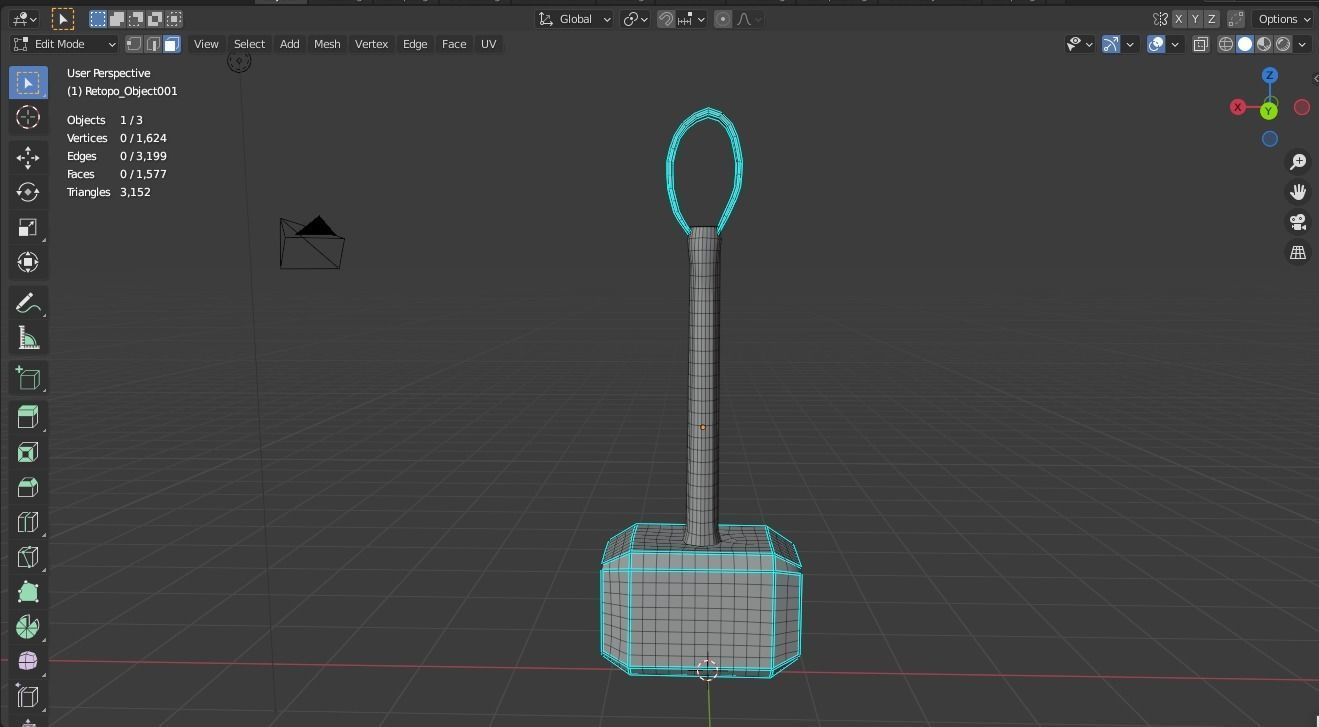Switch perspective/orthographic grid icon
This screenshot has width=1319, height=727.
pos(1298,252)
